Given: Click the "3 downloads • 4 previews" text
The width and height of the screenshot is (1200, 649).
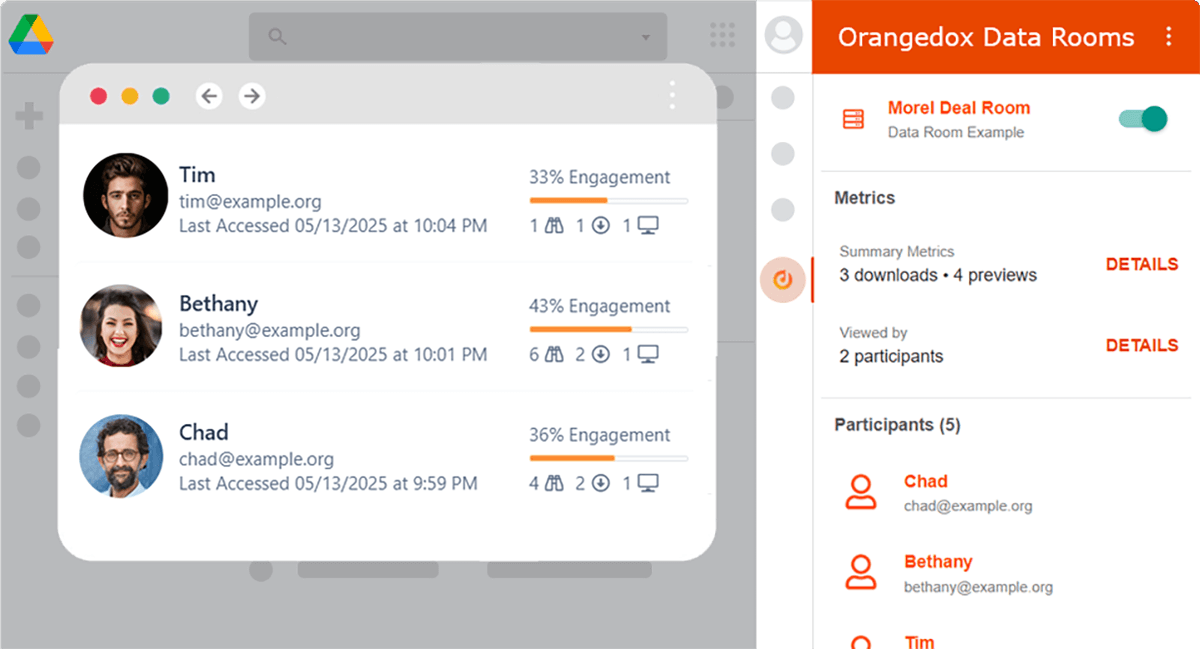Looking at the screenshot, I should click(938, 275).
